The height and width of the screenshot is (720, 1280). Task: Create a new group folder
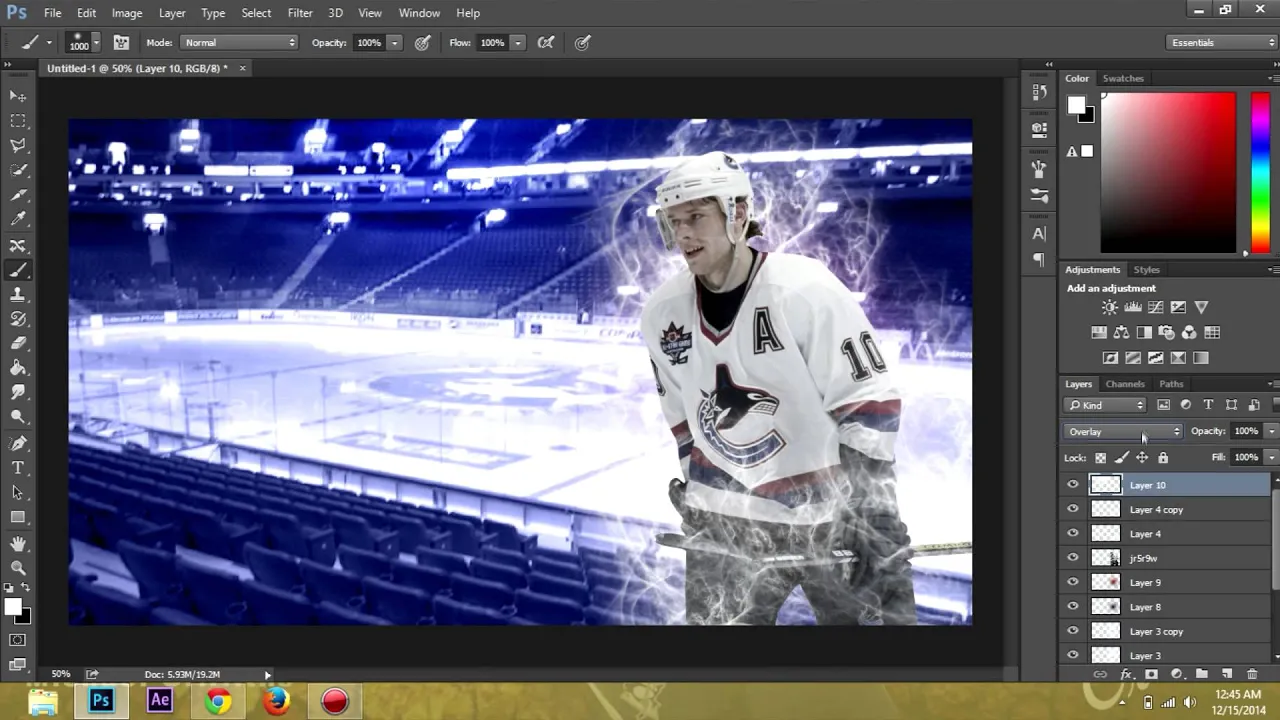tap(1202, 675)
